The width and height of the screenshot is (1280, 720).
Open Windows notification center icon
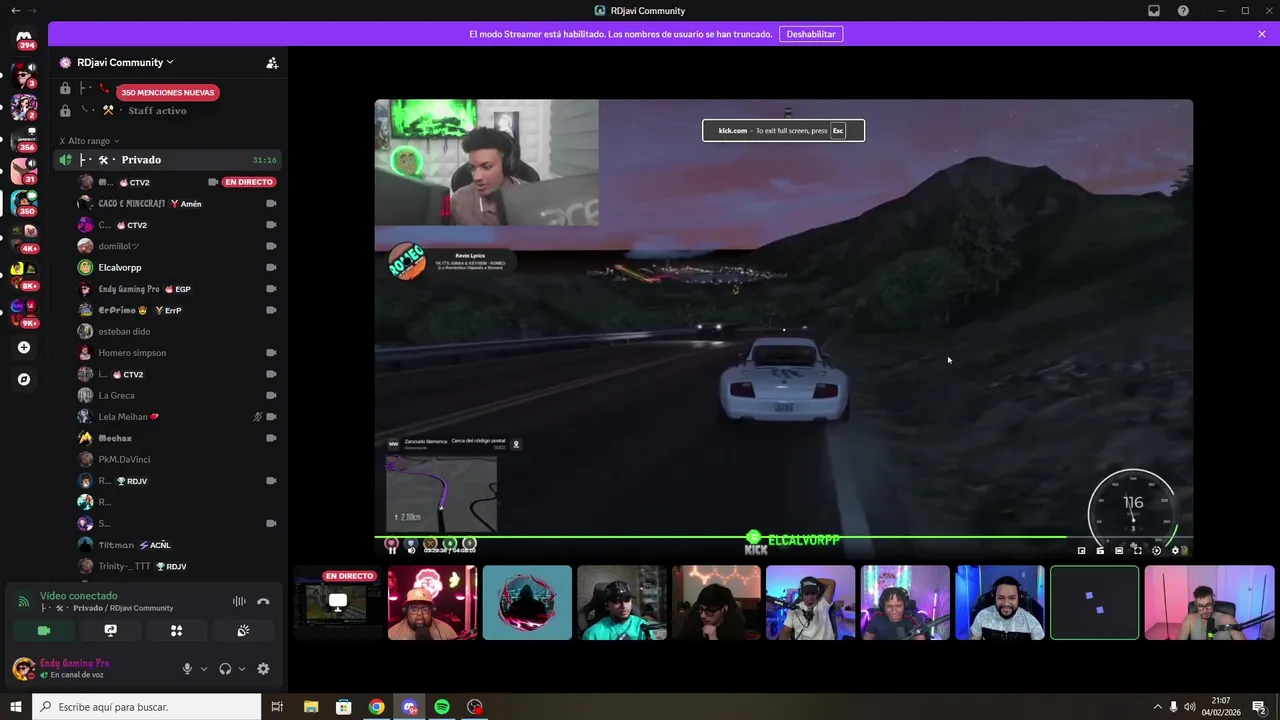click(1259, 707)
